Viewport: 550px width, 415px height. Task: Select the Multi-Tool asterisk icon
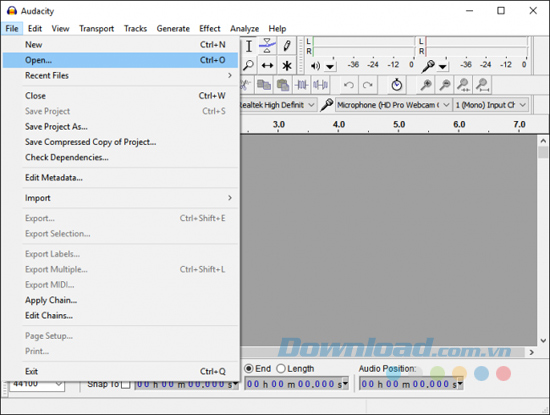tap(287, 65)
